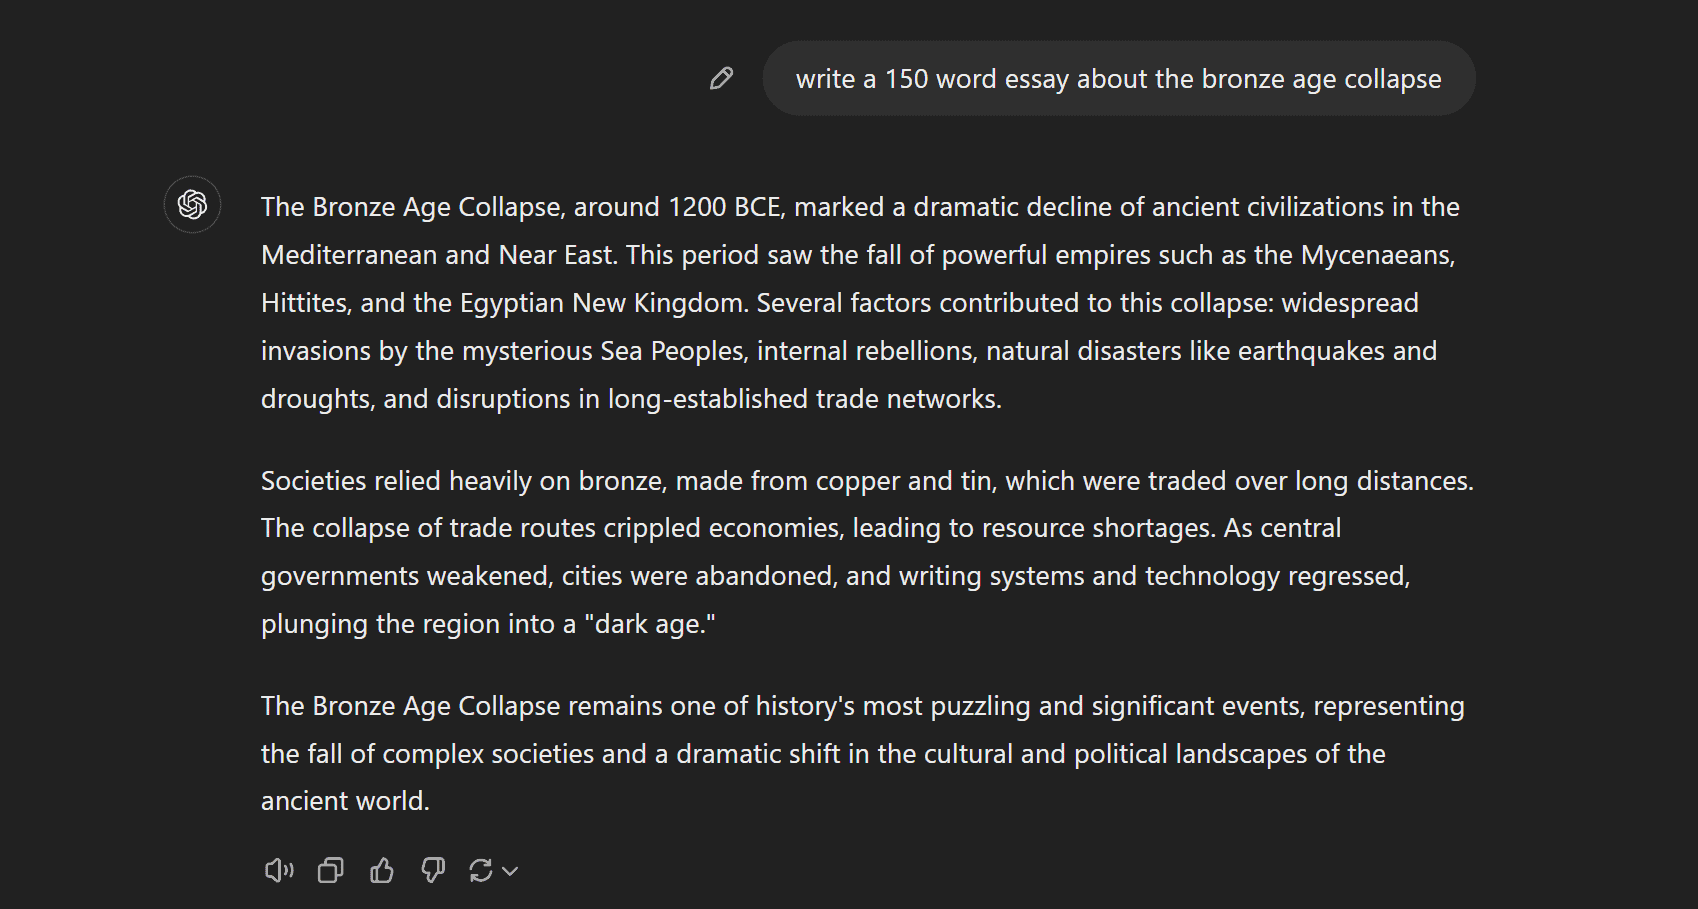Click the '1200 BCE' date text

click(x=725, y=207)
